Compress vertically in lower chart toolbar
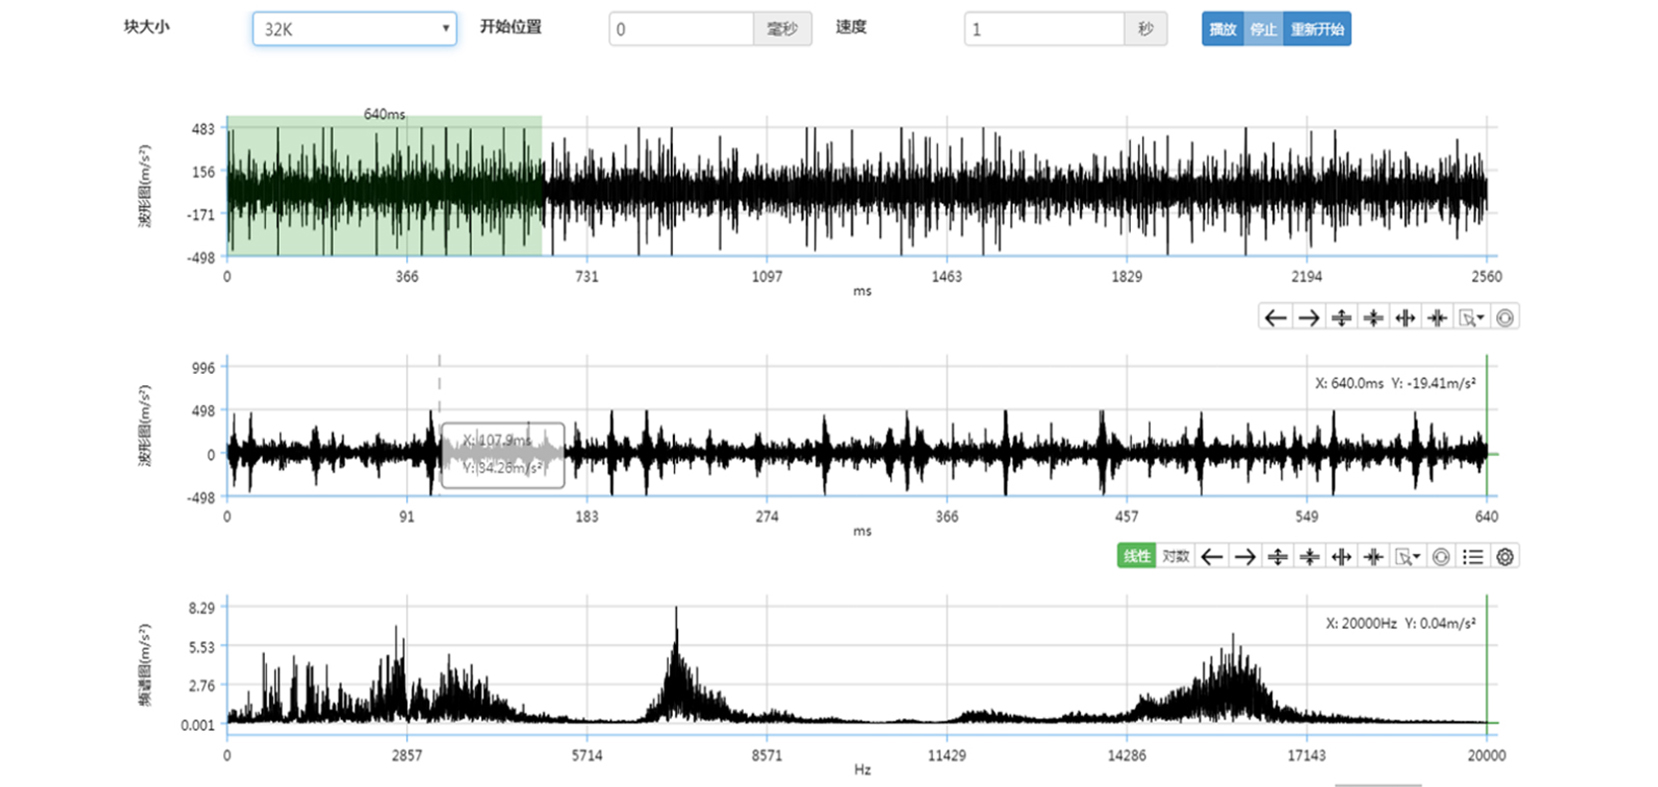This screenshot has height=787, width=1658. 1309,556
